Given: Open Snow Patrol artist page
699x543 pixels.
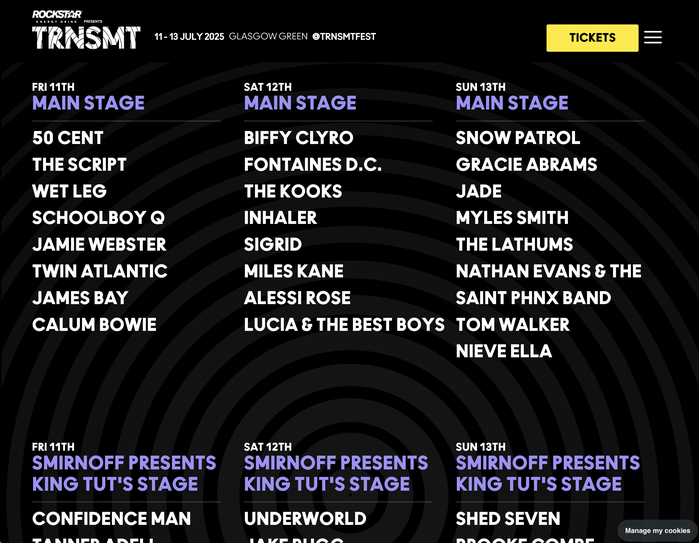Looking at the screenshot, I should click(517, 138).
